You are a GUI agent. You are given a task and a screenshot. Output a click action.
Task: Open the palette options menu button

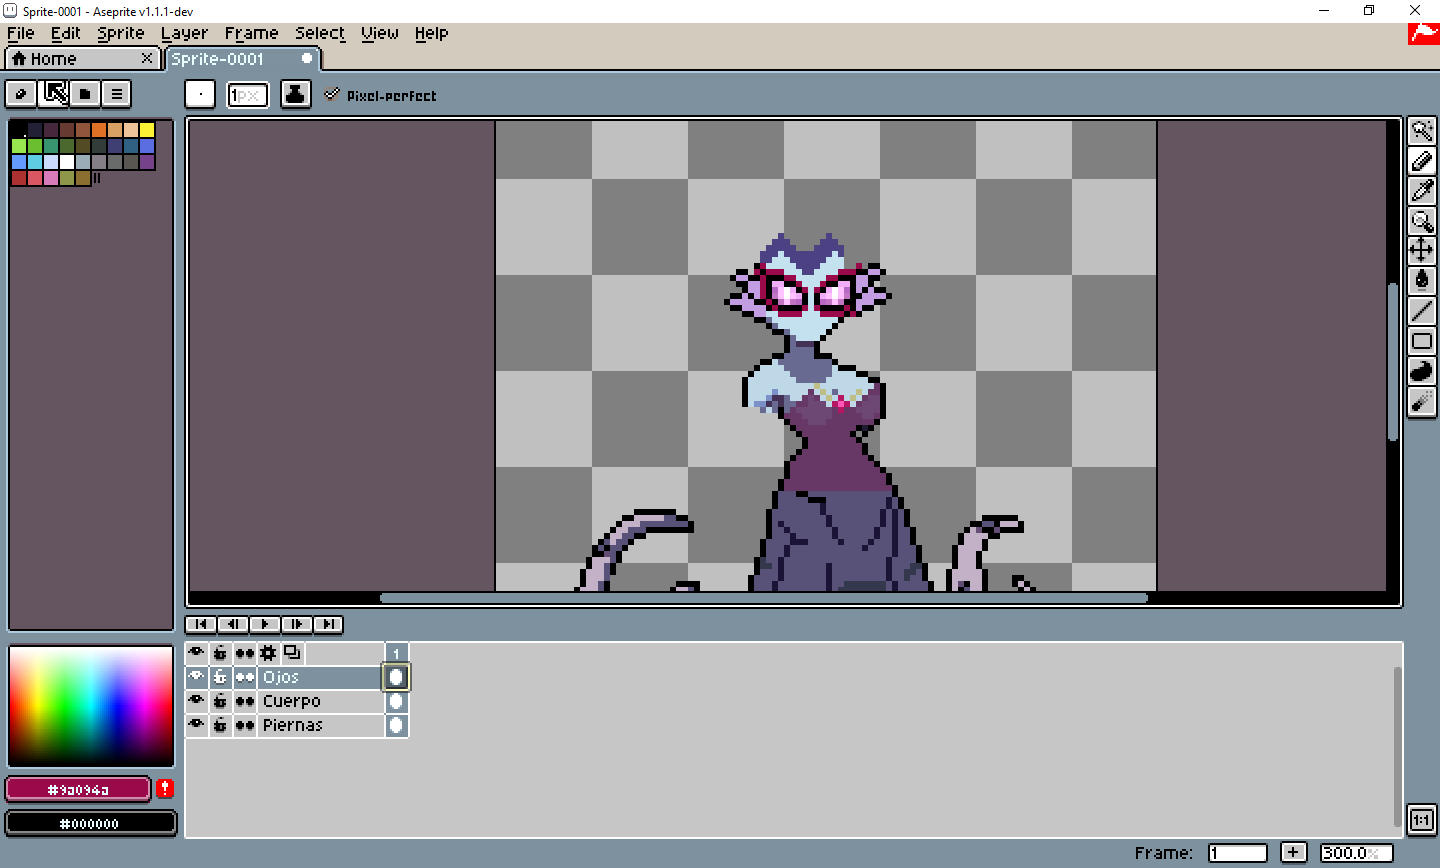pos(116,94)
